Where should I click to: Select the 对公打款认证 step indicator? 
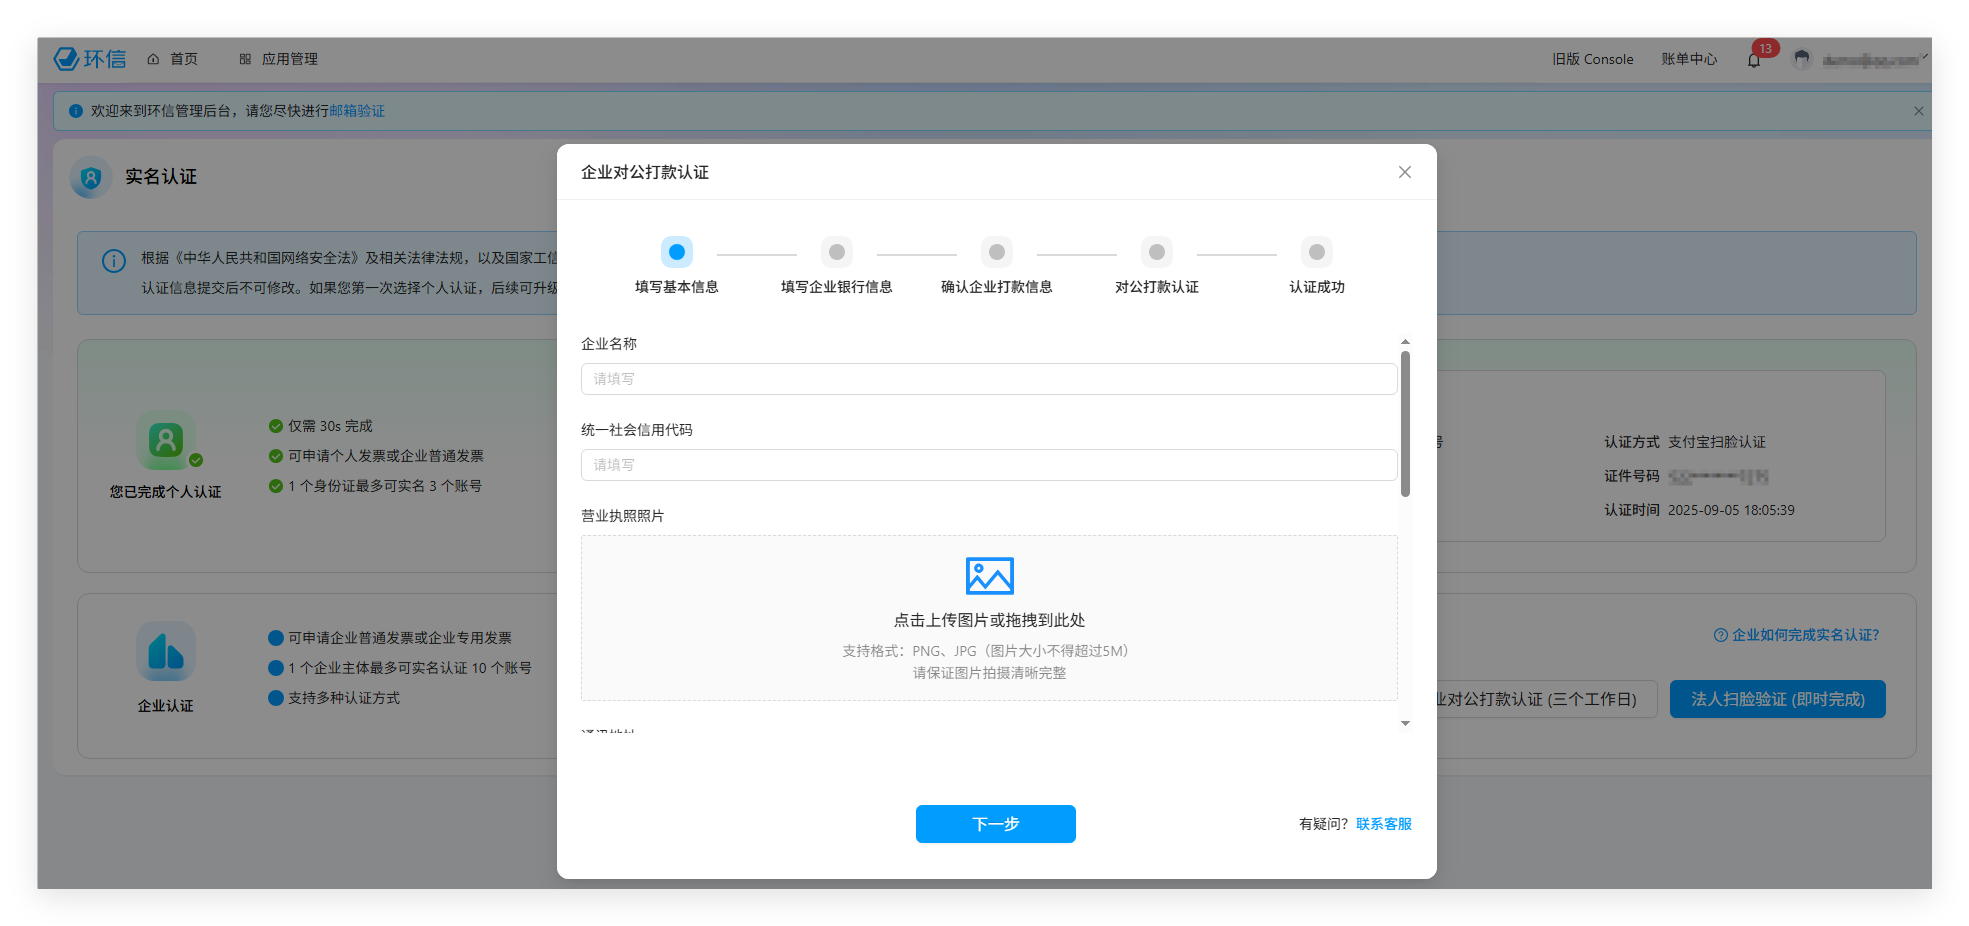coord(1157,252)
